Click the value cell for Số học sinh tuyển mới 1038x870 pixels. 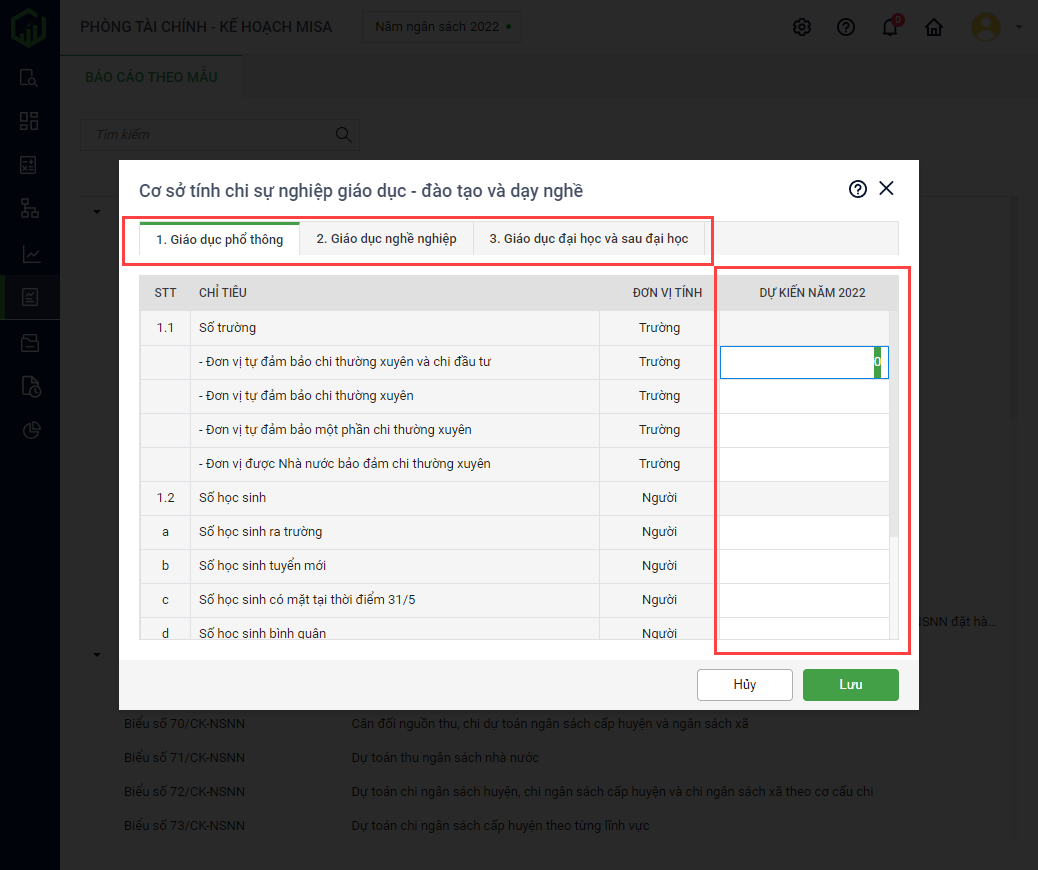coord(804,566)
